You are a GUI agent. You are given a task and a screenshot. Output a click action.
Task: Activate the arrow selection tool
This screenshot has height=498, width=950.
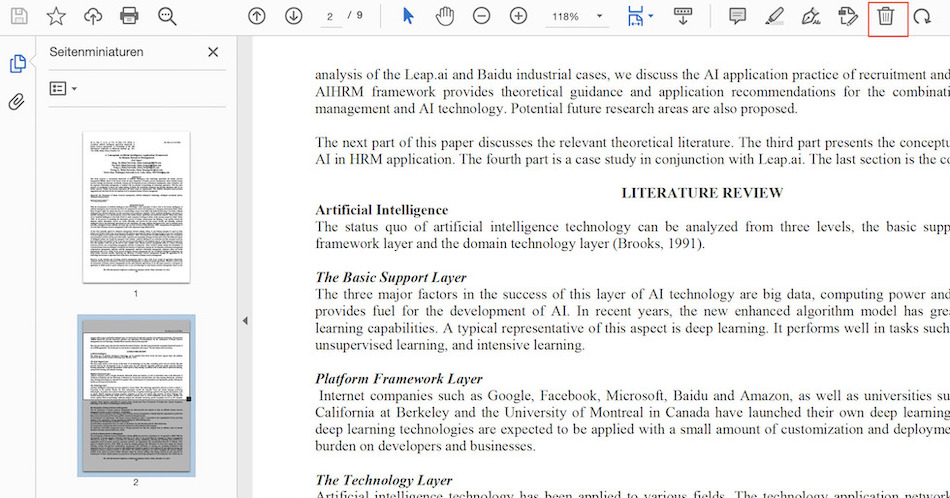coord(408,16)
